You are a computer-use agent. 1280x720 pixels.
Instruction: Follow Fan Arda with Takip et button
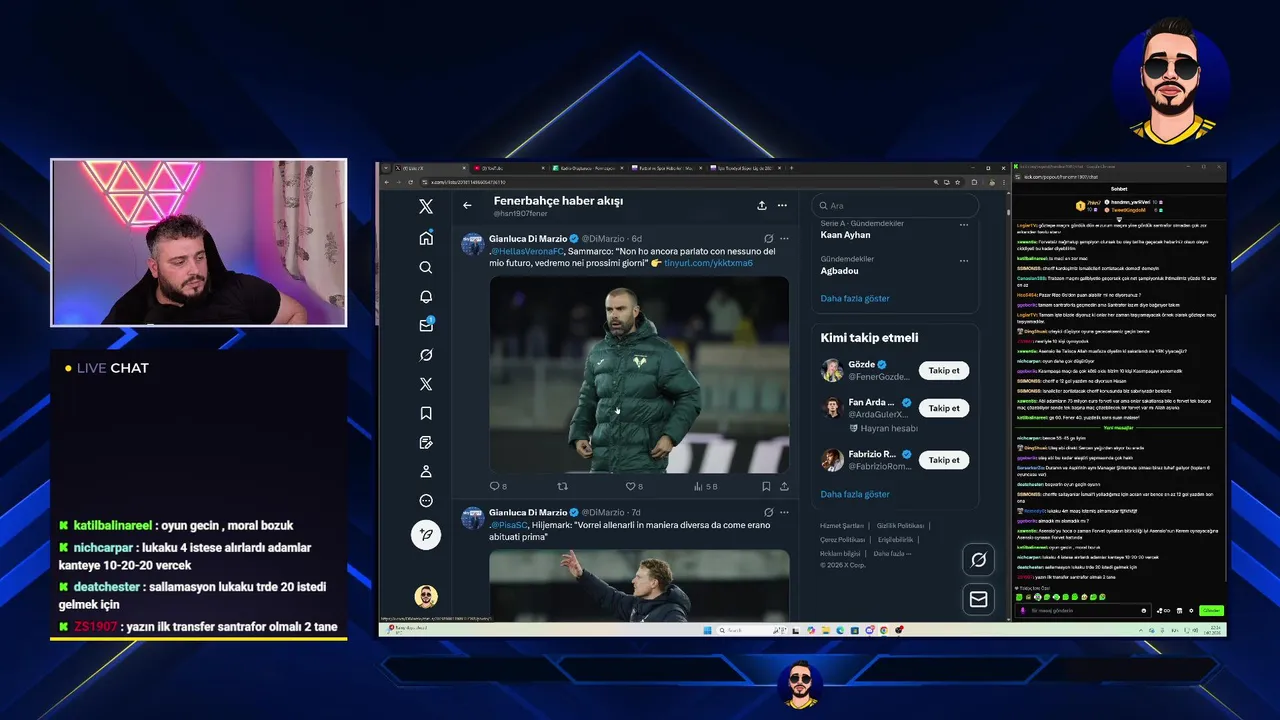point(944,408)
